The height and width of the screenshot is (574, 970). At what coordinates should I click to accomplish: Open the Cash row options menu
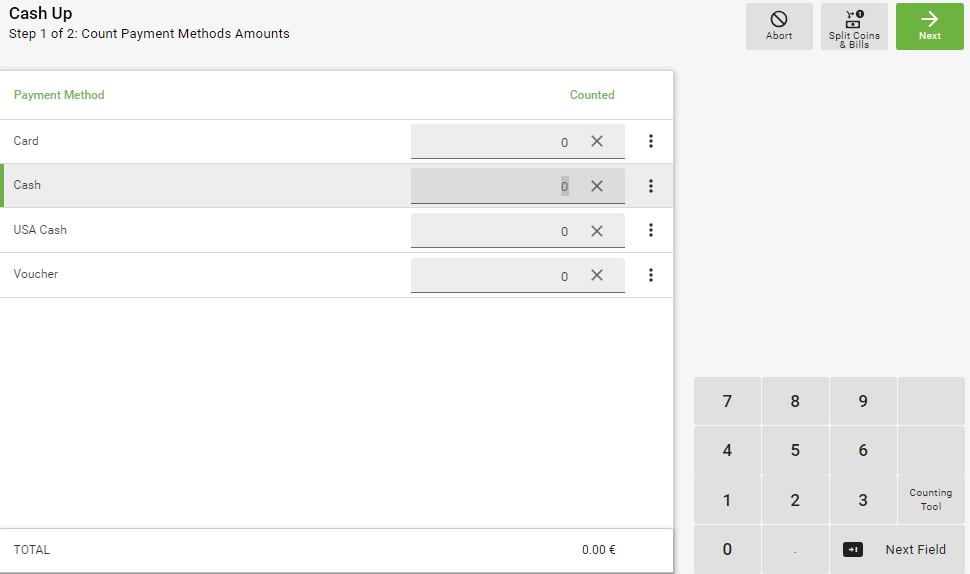click(x=651, y=186)
